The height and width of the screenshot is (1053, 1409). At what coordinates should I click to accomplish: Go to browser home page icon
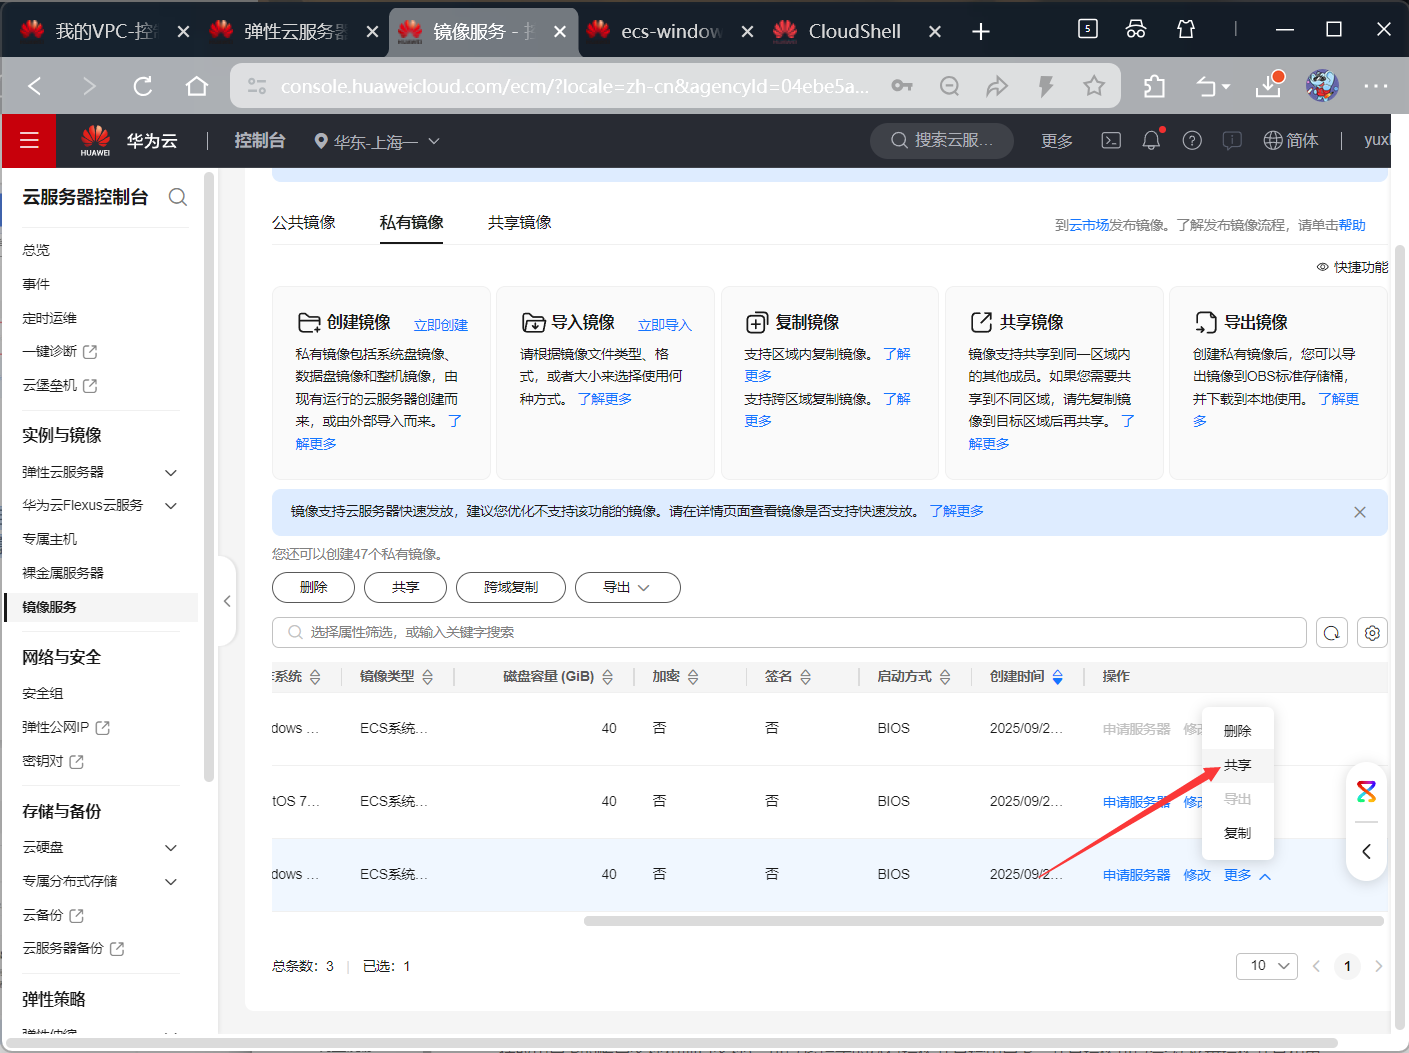(x=197, y=86)
